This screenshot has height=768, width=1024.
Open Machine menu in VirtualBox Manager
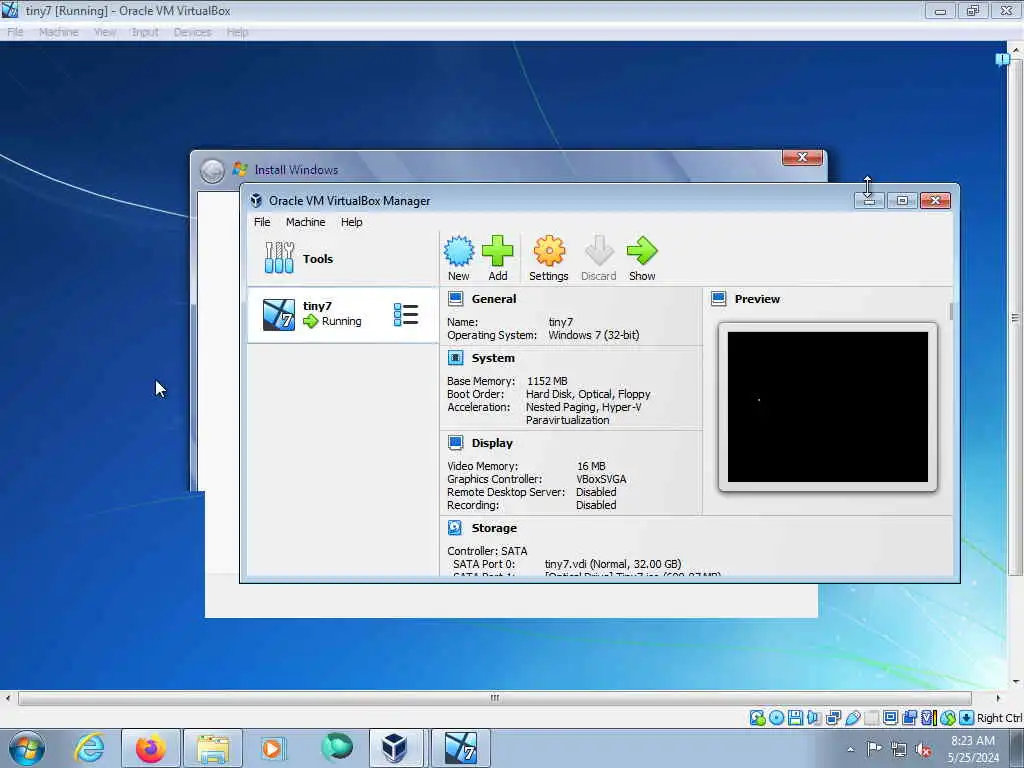pyautogui.click(x=306, y=222)
